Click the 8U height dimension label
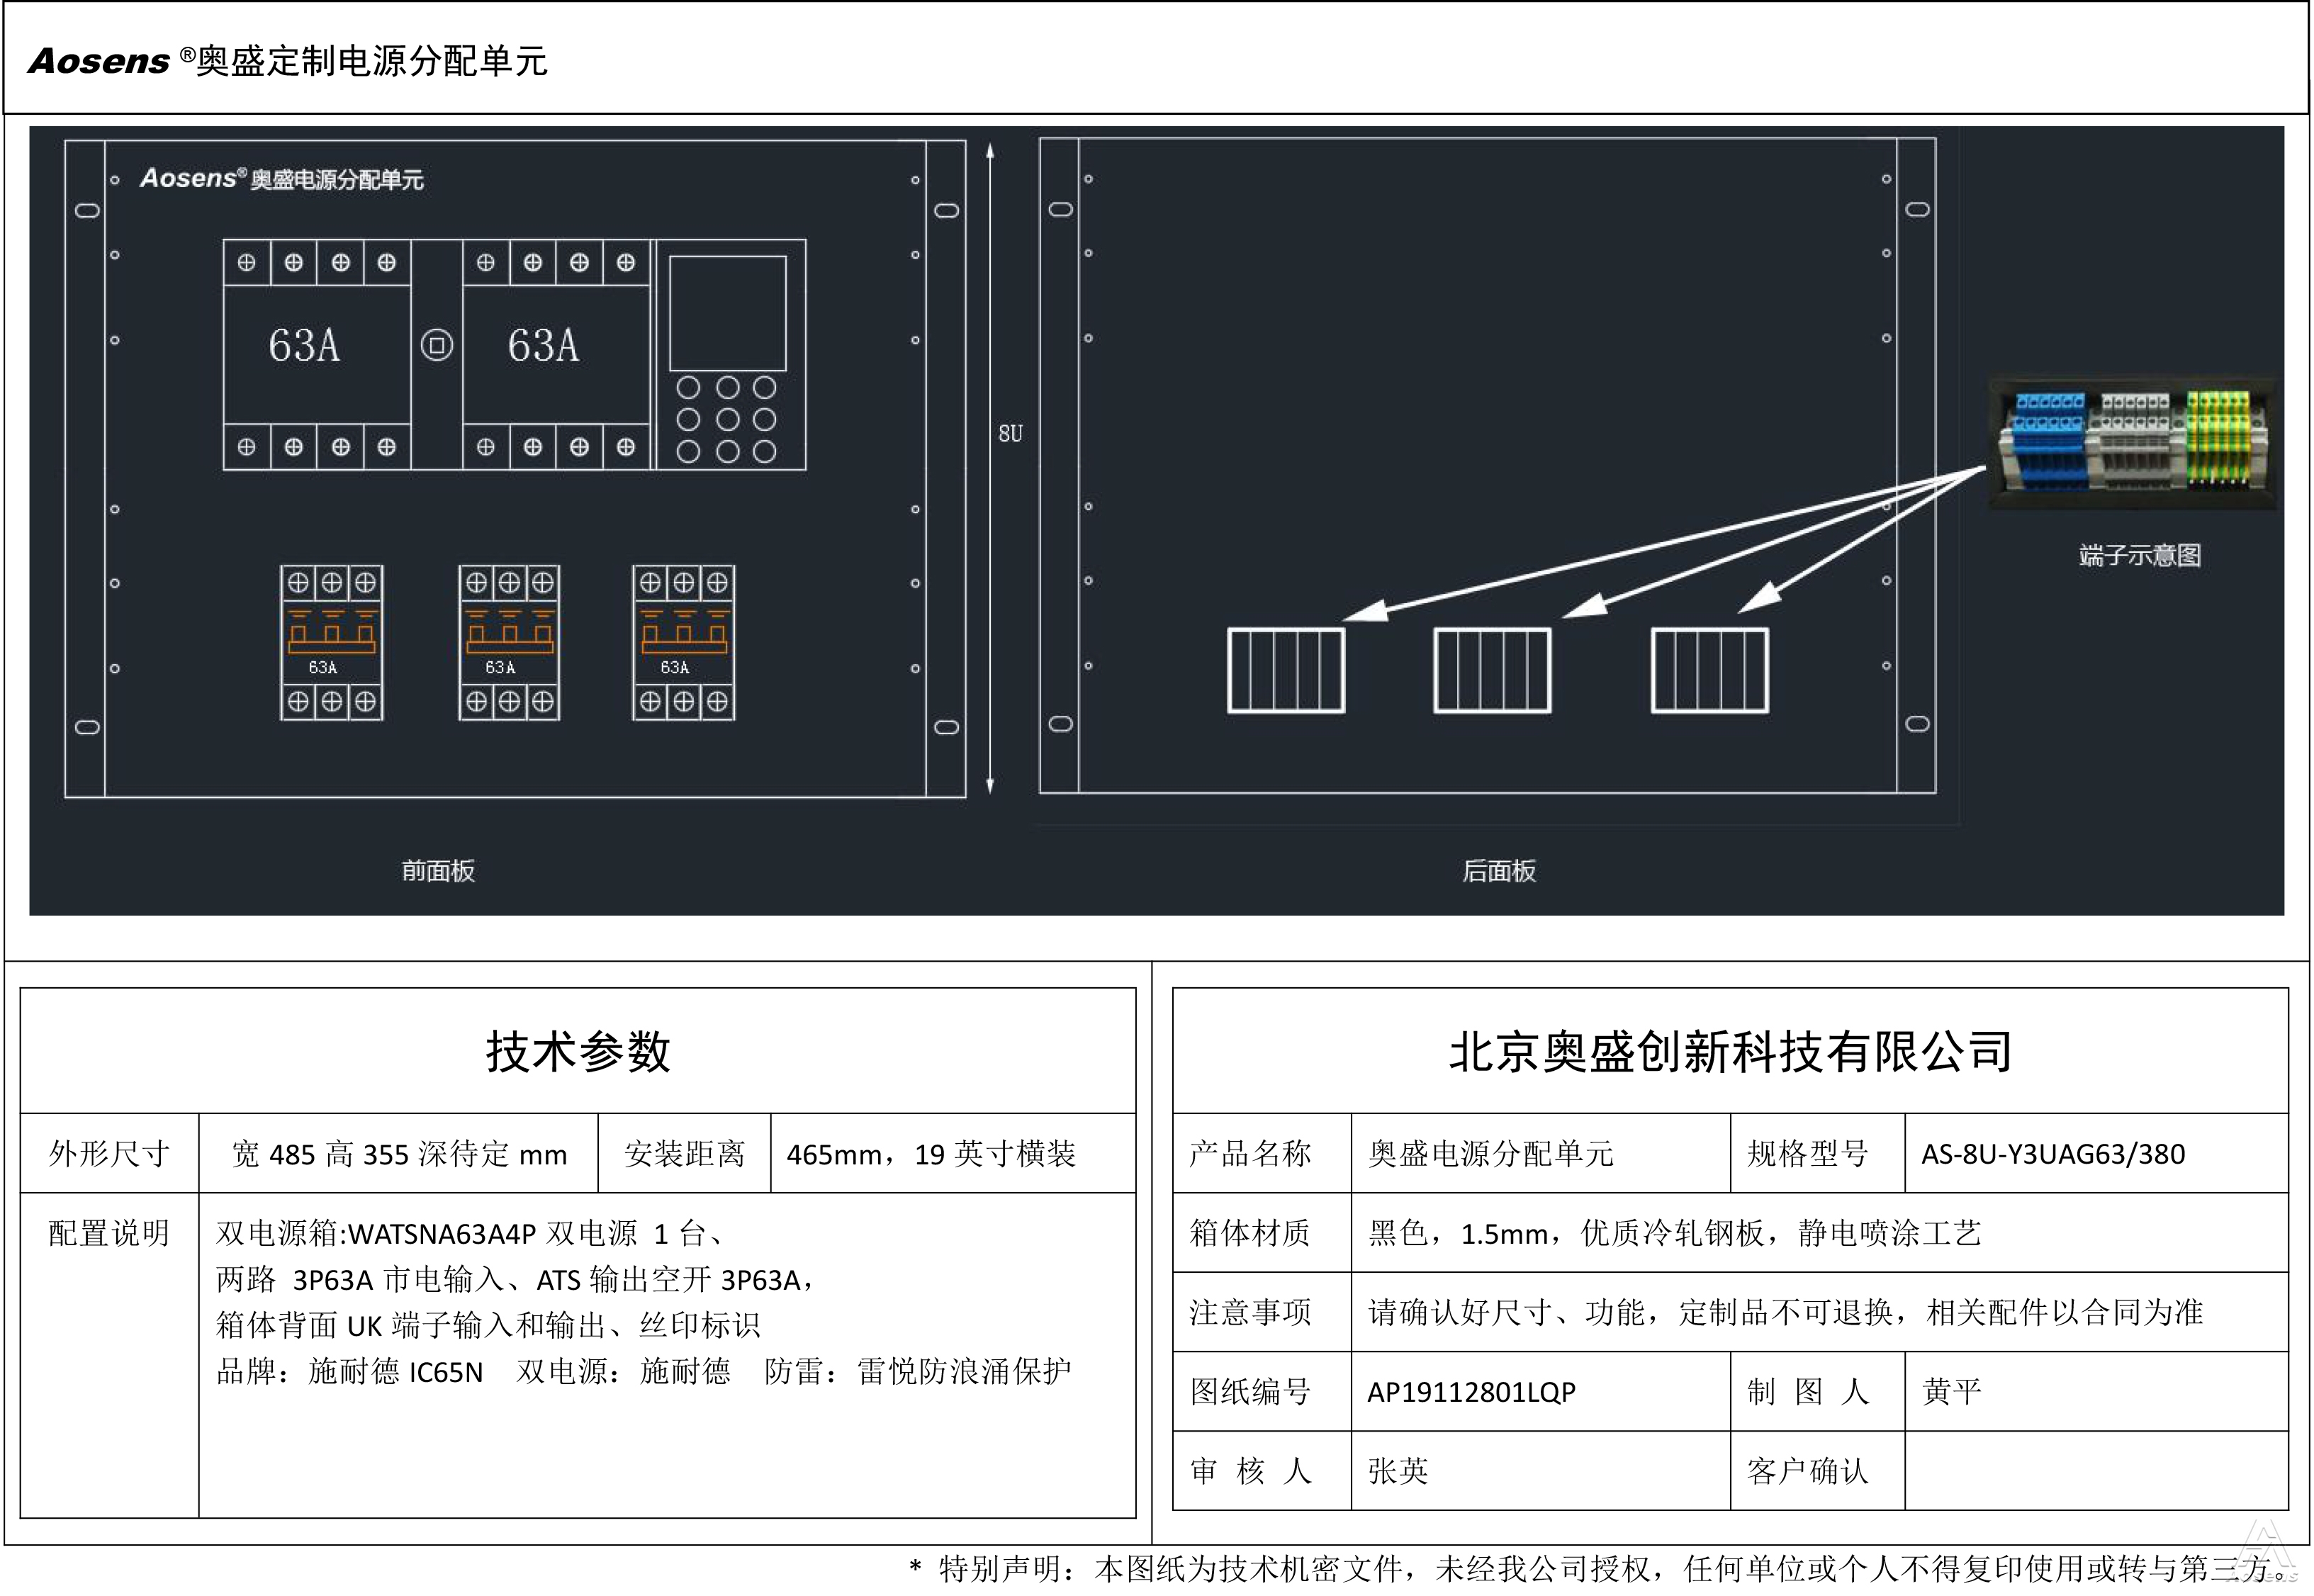 coord(1010,433)
